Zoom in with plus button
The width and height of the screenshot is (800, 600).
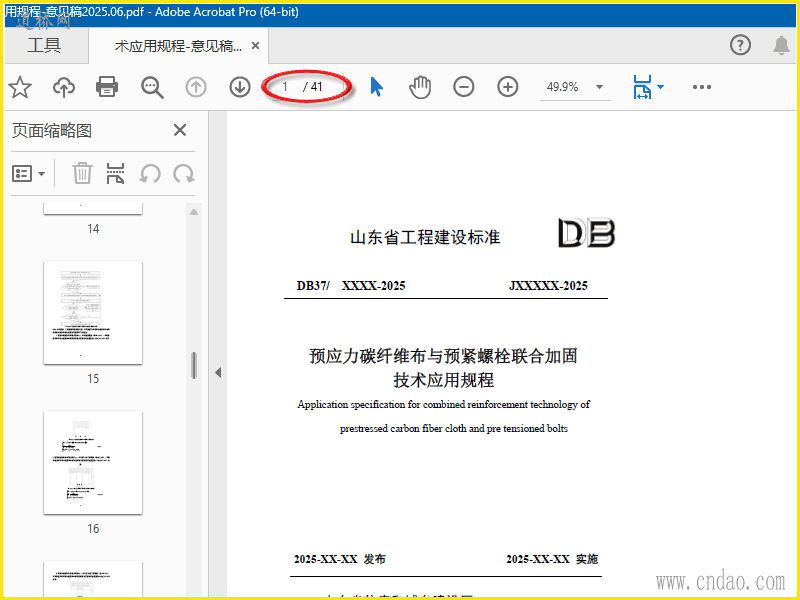[508, 87]
